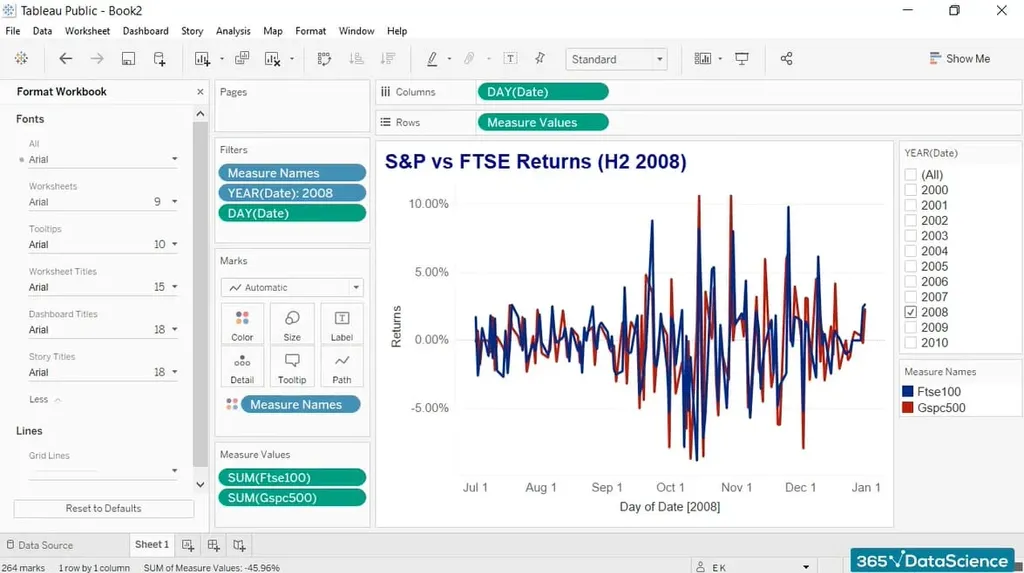Click the Reset to Defaults button
1024x573 pixels.
pyautogui.click(x=103, y=508)
